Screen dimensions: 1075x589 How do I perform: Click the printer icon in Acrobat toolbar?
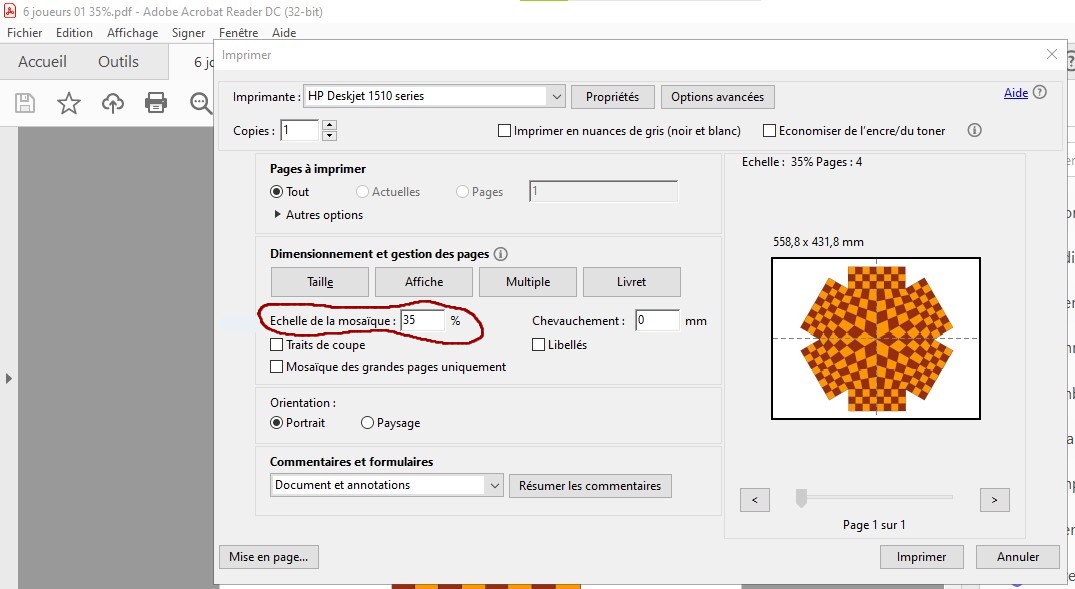pos(156,103)
